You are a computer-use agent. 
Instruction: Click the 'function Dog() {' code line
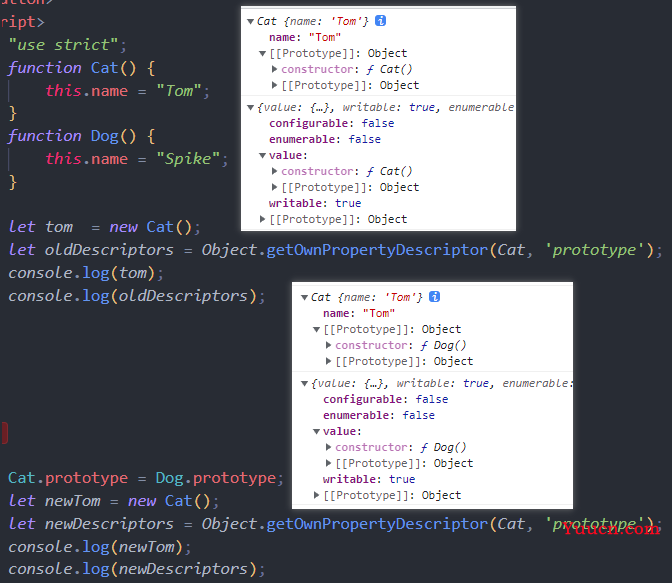(81, 136)
